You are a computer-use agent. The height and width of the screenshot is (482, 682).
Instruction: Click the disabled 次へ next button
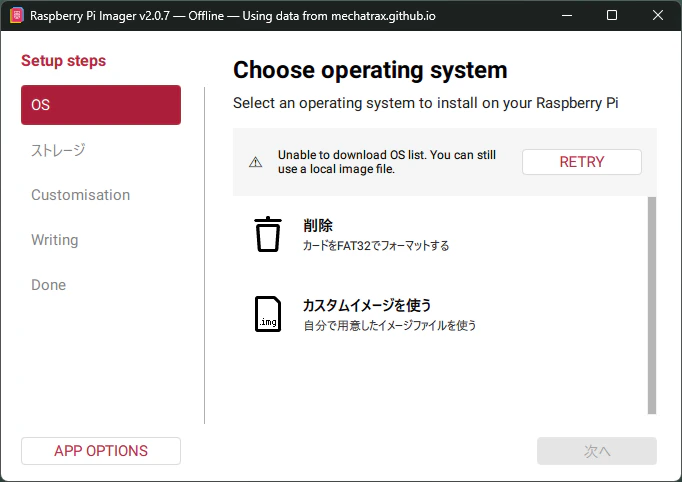pyautogui.click(x=597, y=451)
